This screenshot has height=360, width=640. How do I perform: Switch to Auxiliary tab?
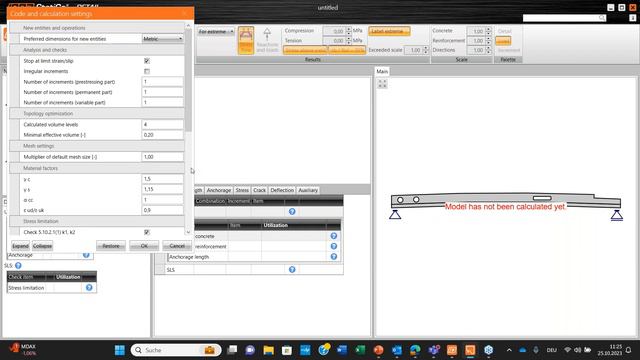[308, 190]
